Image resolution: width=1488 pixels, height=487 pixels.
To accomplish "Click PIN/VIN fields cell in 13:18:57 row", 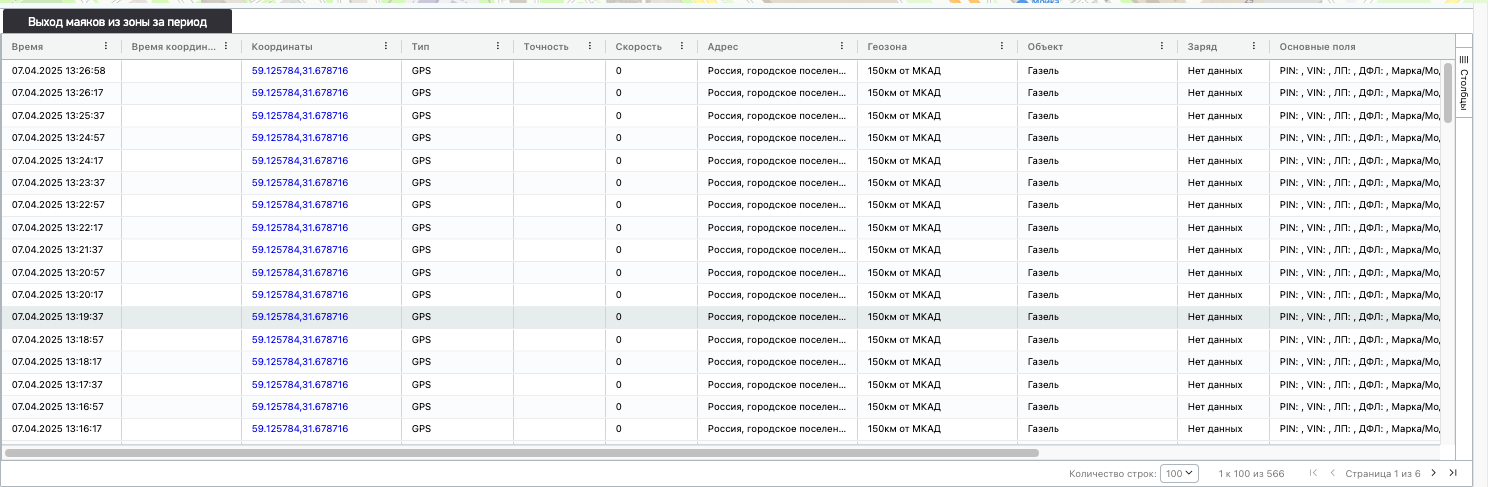I will click(1355, 339).
